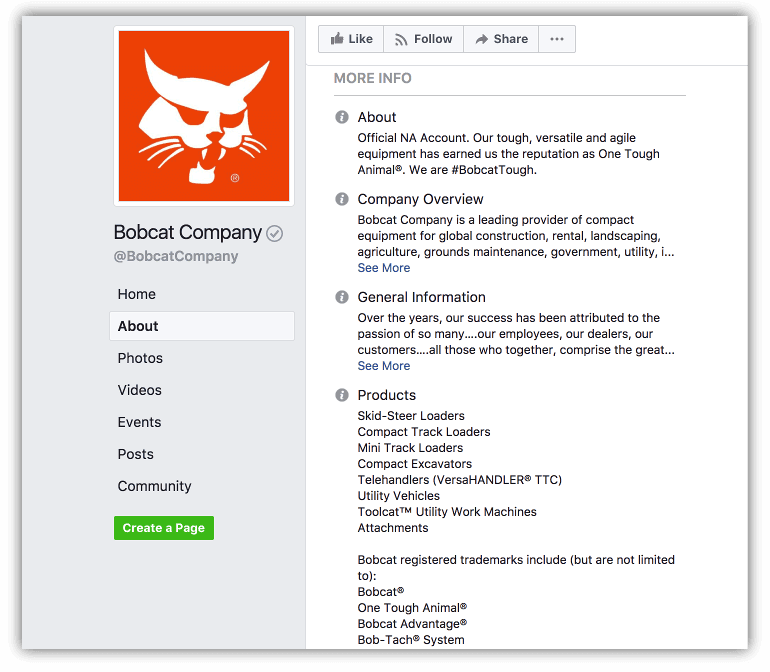The height and width of the screenshot is (672, 770).
Task: Like the Bobcat Company page
Action: tap(351, 39)
